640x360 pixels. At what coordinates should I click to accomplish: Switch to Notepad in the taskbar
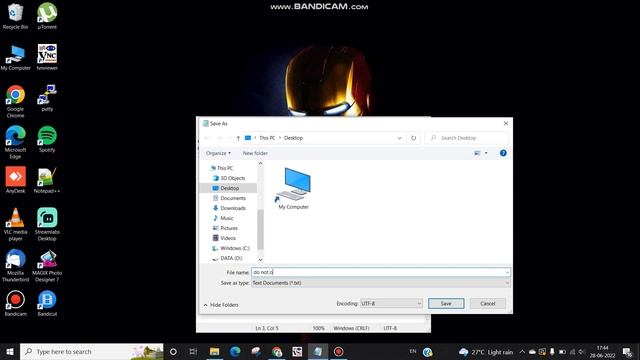318,351
